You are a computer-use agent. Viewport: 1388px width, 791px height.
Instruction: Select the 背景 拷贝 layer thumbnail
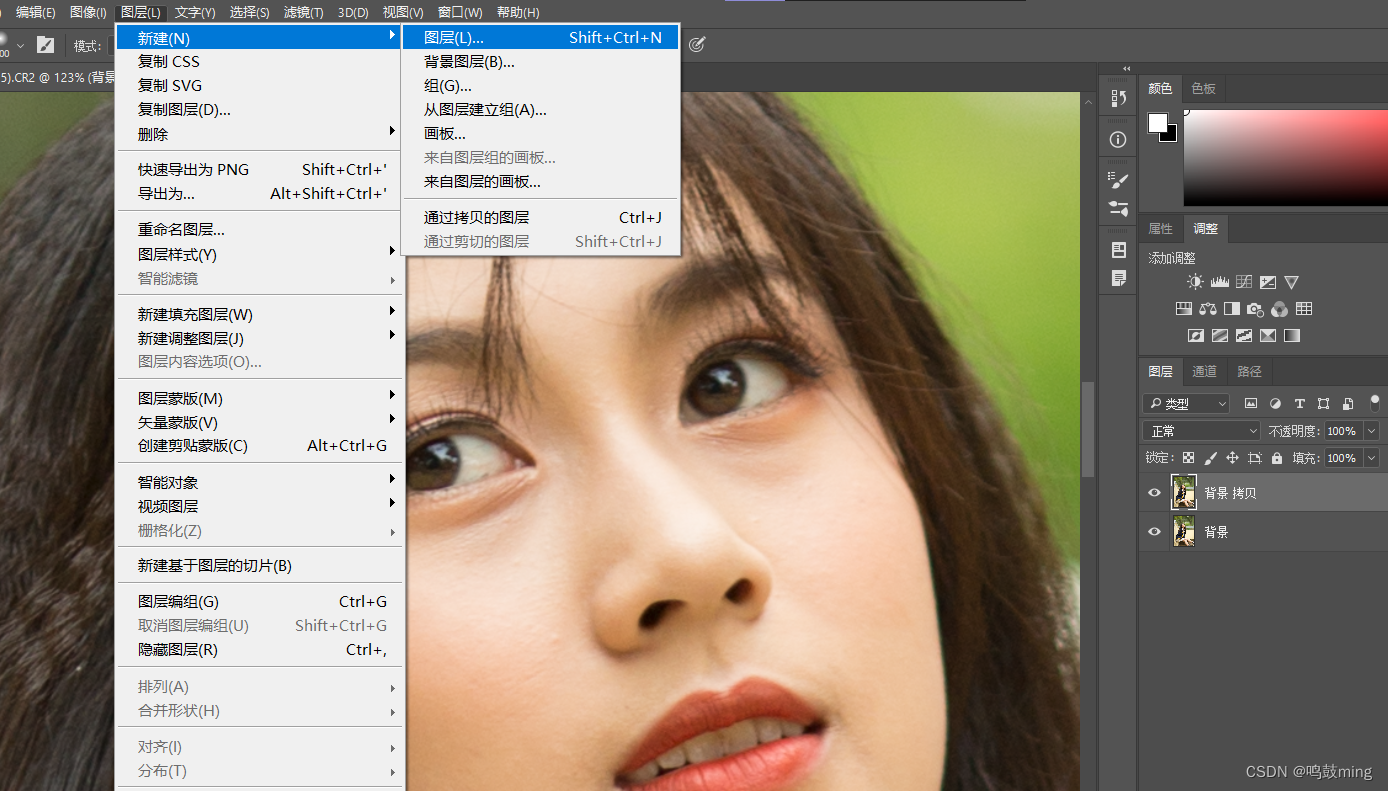click(1184, 493)
